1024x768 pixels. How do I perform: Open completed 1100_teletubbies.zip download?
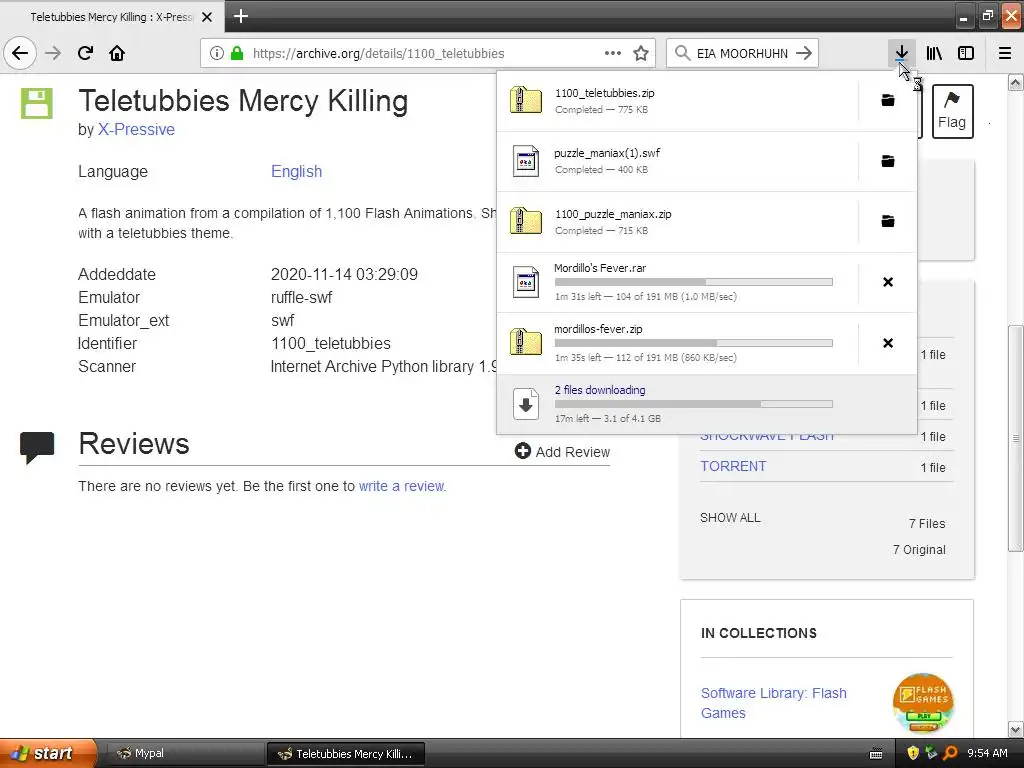tap(678, 101)
